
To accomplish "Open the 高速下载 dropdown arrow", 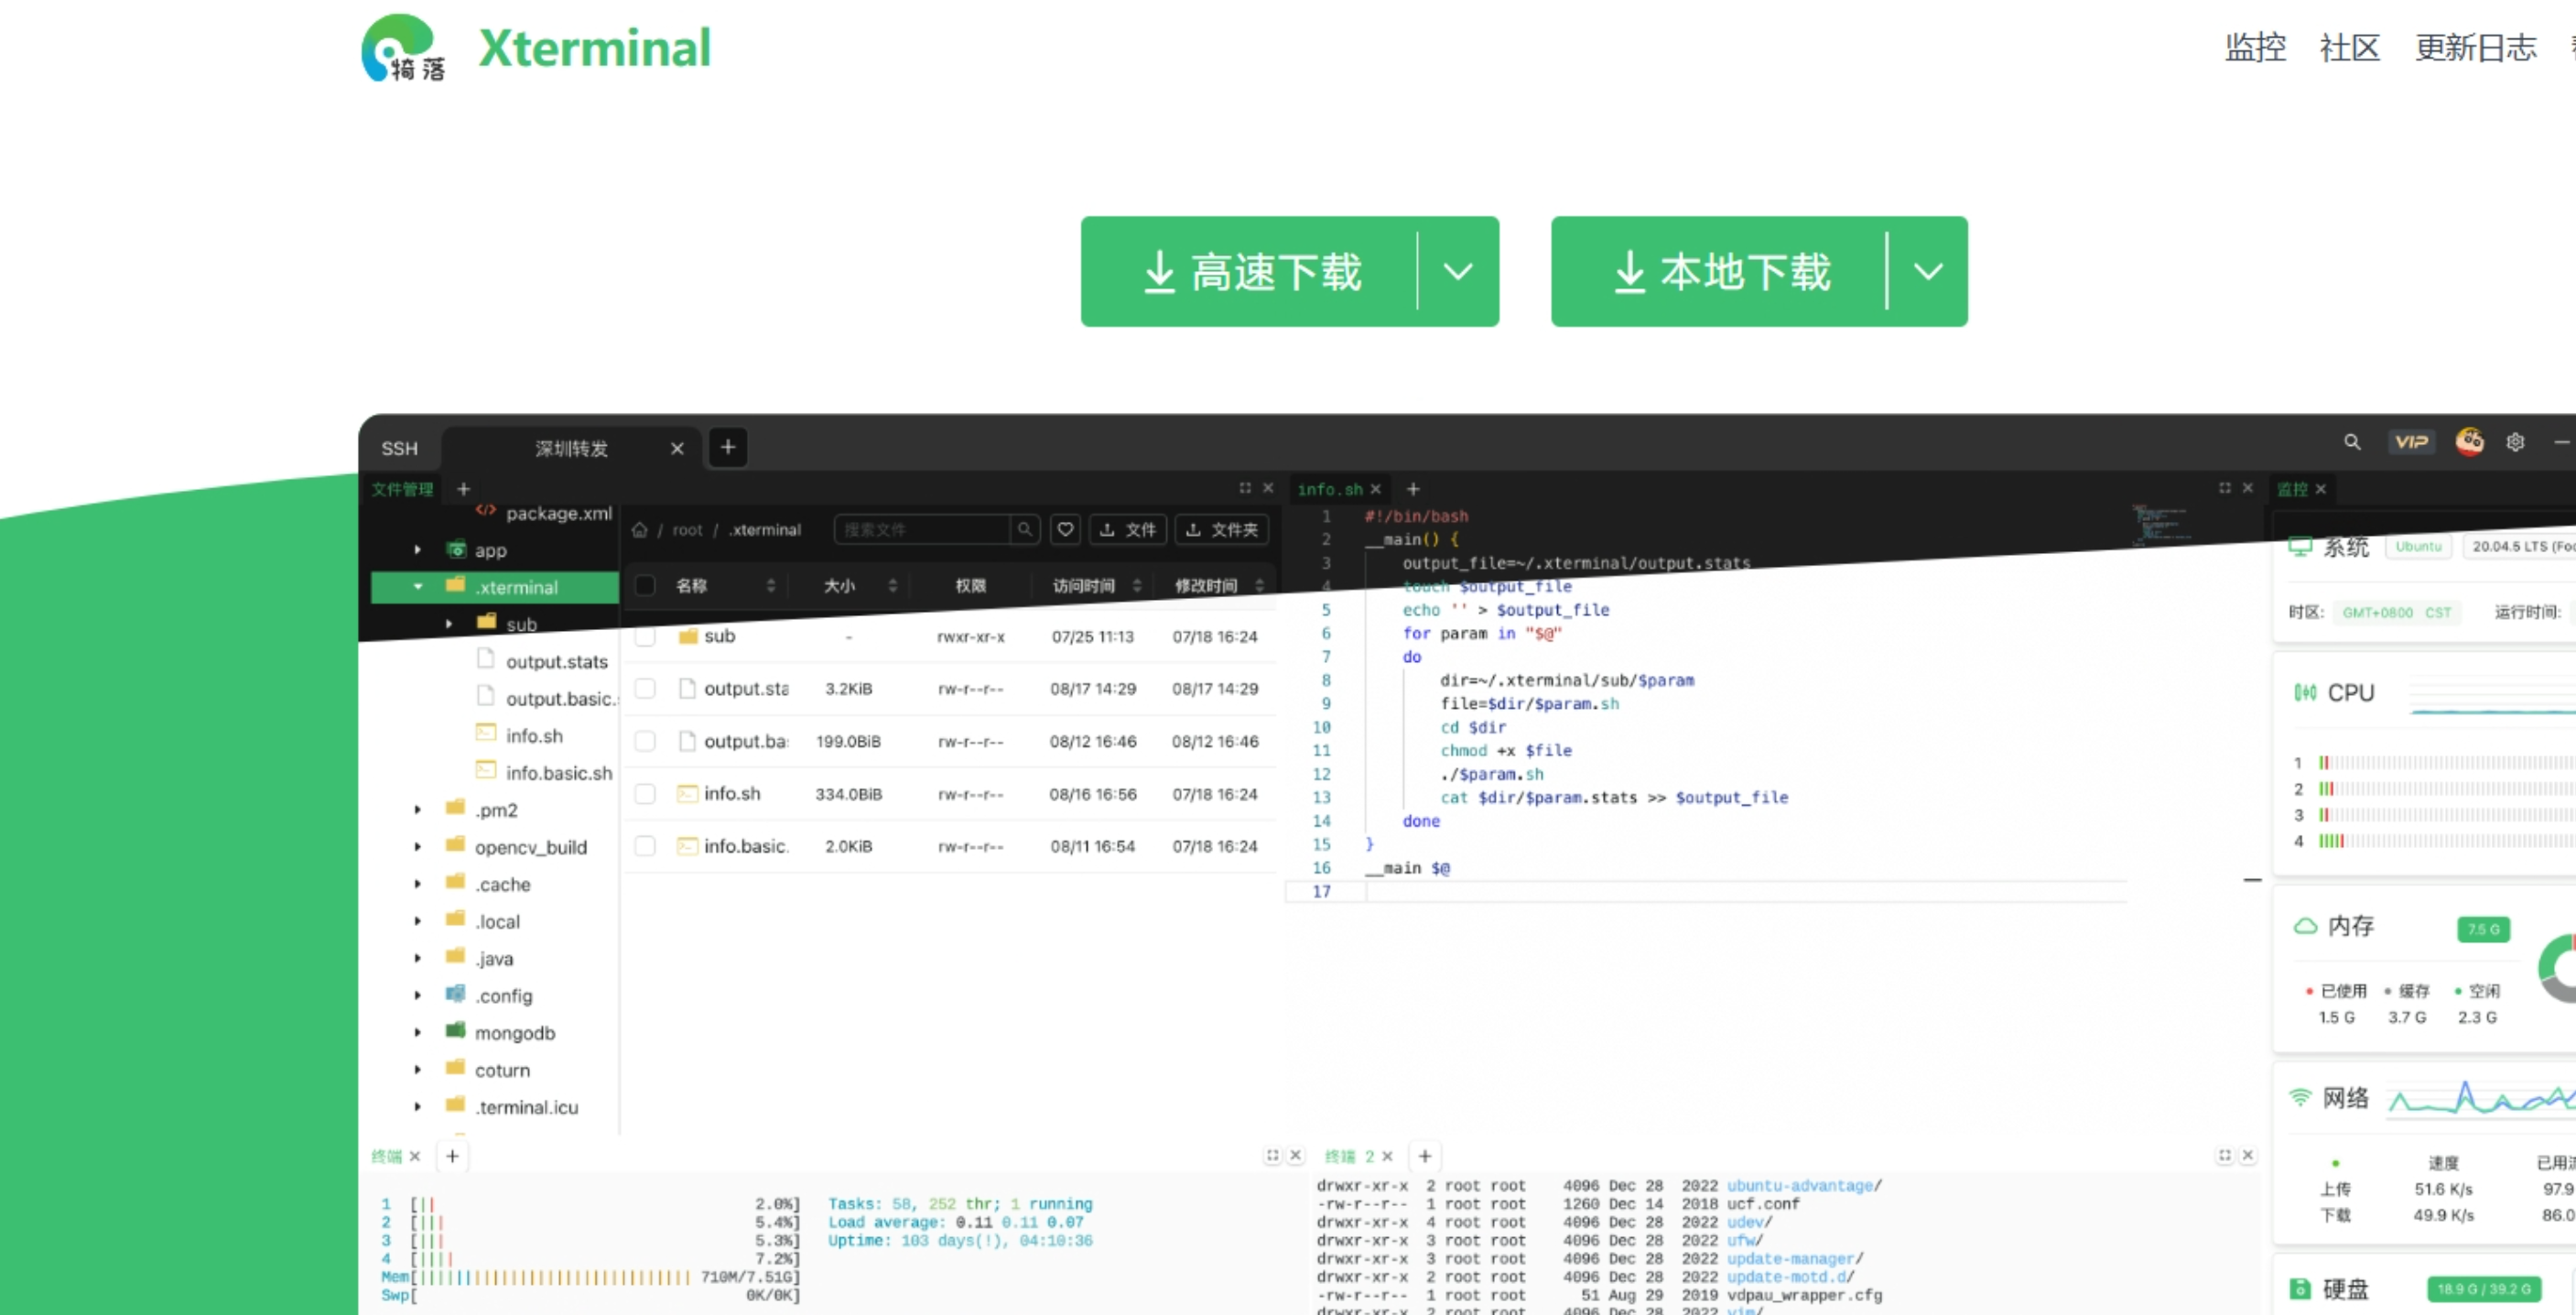I will pyautogui.click(x=1458, y=272).
